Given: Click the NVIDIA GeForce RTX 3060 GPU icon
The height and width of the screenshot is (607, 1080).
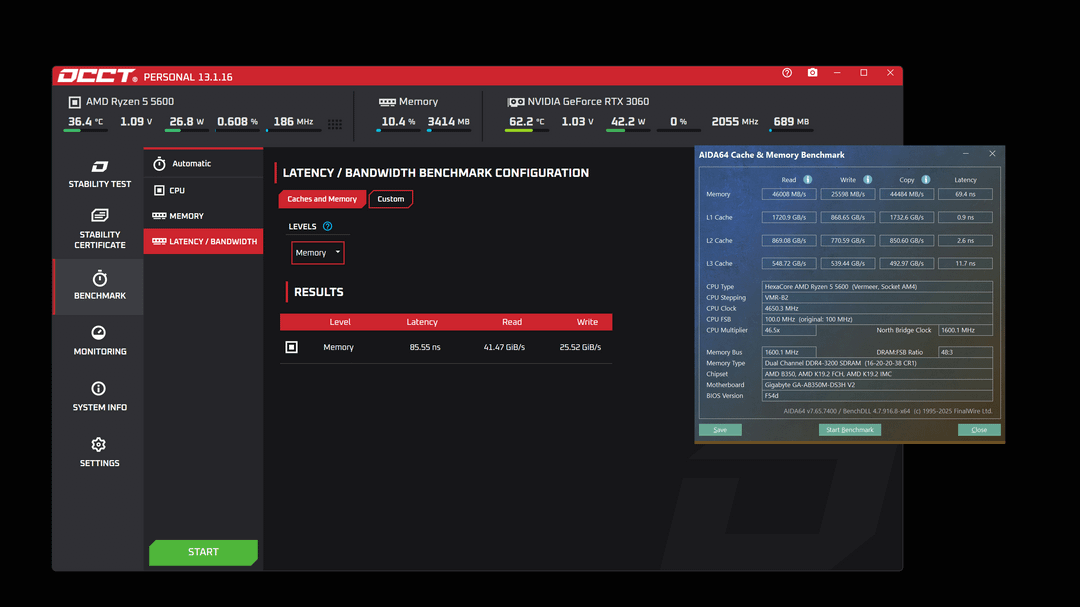Looking at the screenshot, I should (515, 102).
